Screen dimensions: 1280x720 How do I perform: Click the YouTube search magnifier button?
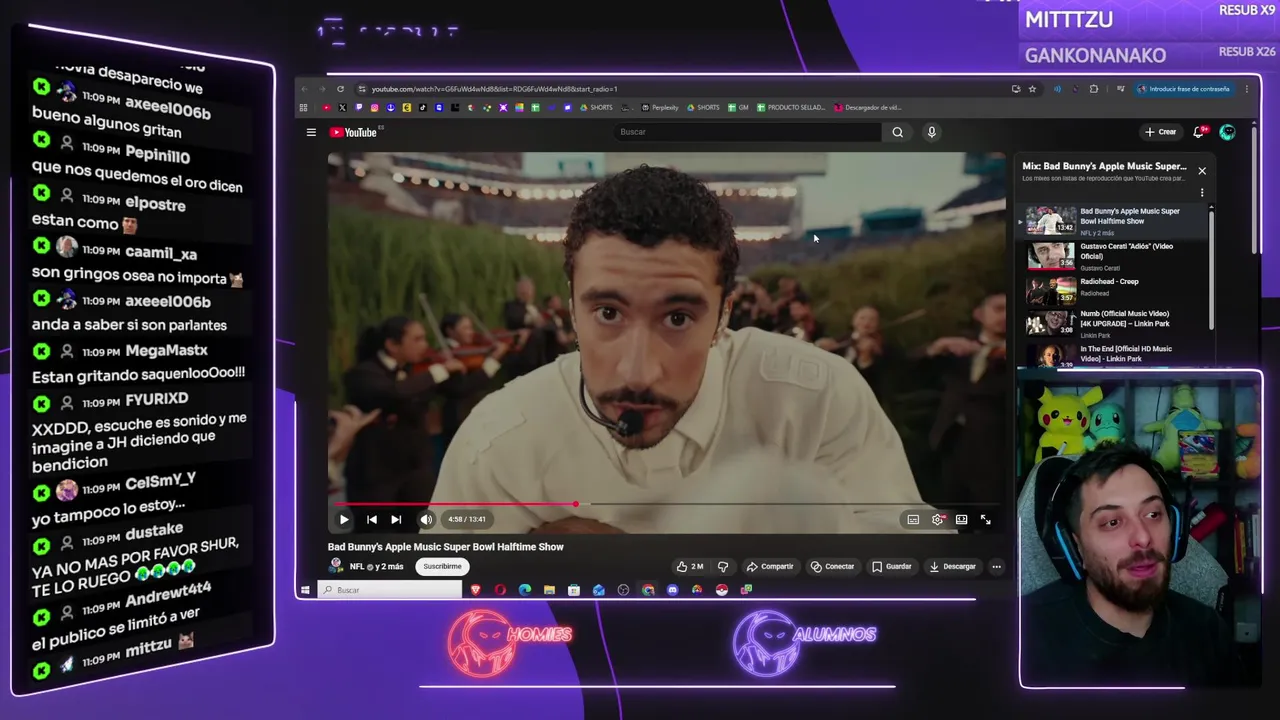897,132
